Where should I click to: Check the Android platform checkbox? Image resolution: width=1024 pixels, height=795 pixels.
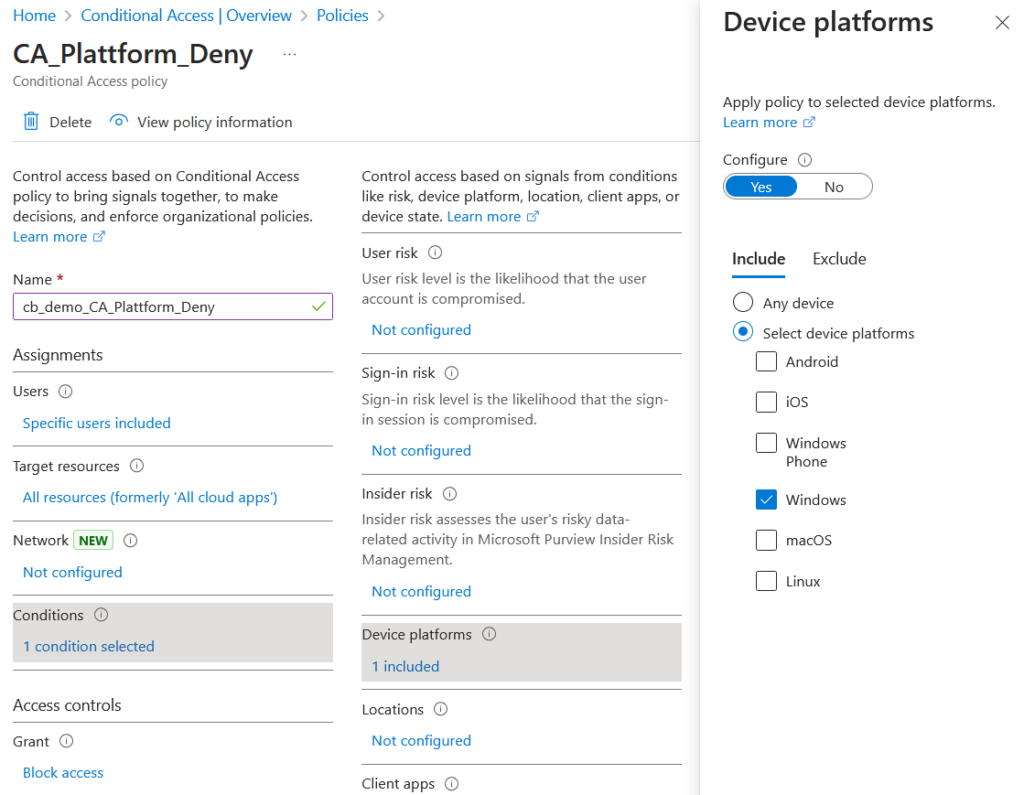(766, 362)
